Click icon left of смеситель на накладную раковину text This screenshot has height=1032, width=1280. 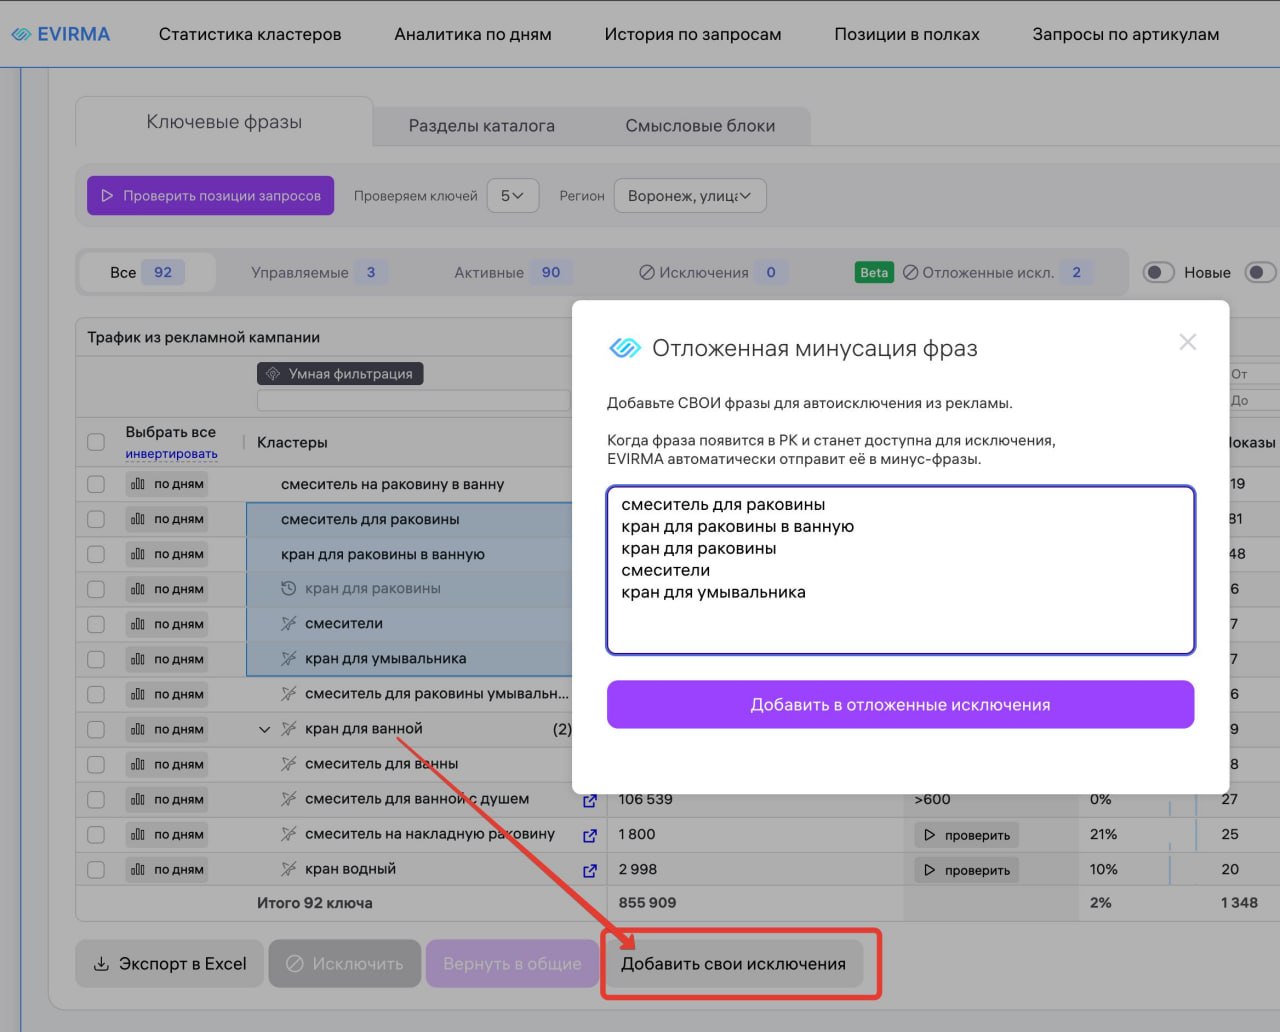pos(288,834)
